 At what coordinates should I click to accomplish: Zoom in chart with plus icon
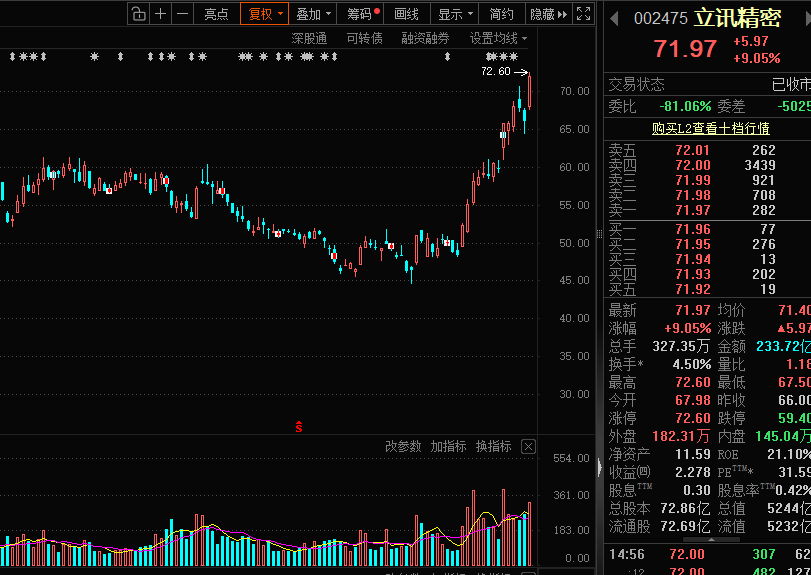pyautogui.click(x=160, y=14)
